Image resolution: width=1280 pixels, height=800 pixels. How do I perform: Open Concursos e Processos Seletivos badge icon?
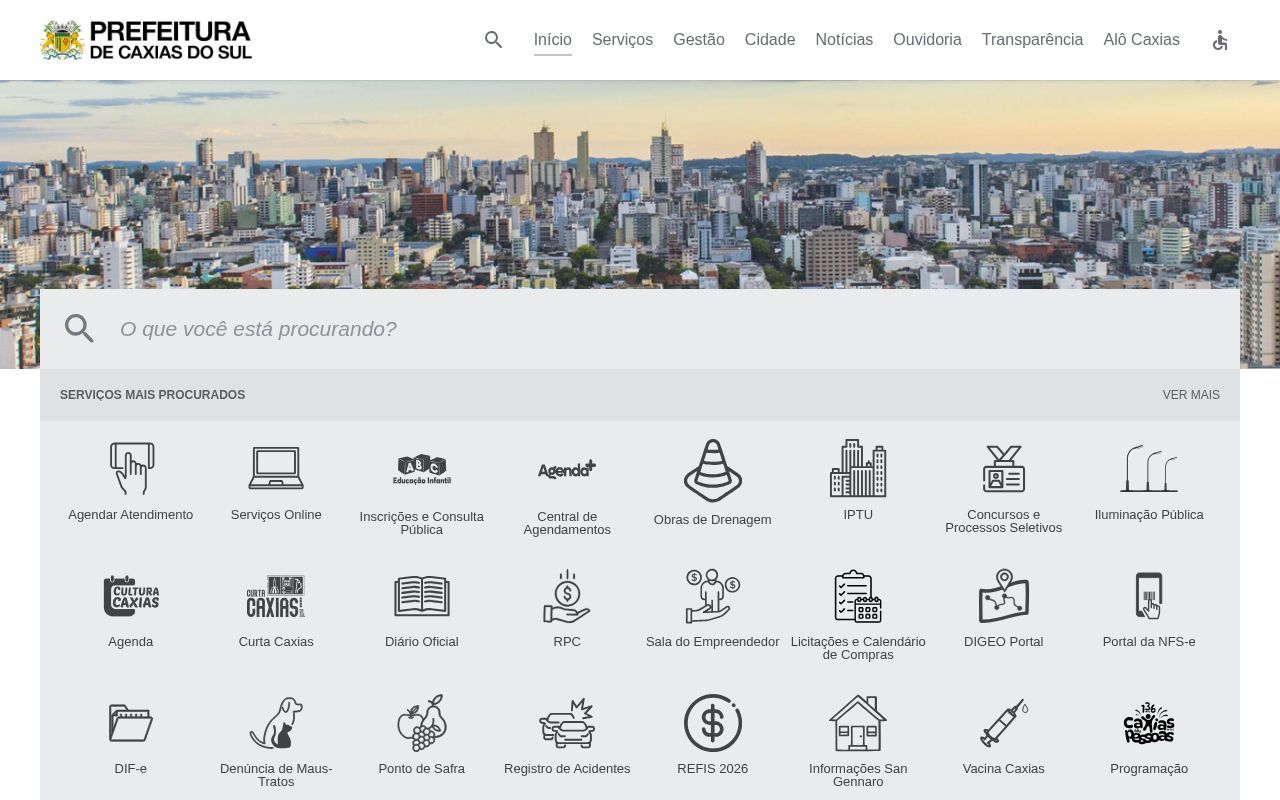pyautogui.click(x=1004, y=468)
